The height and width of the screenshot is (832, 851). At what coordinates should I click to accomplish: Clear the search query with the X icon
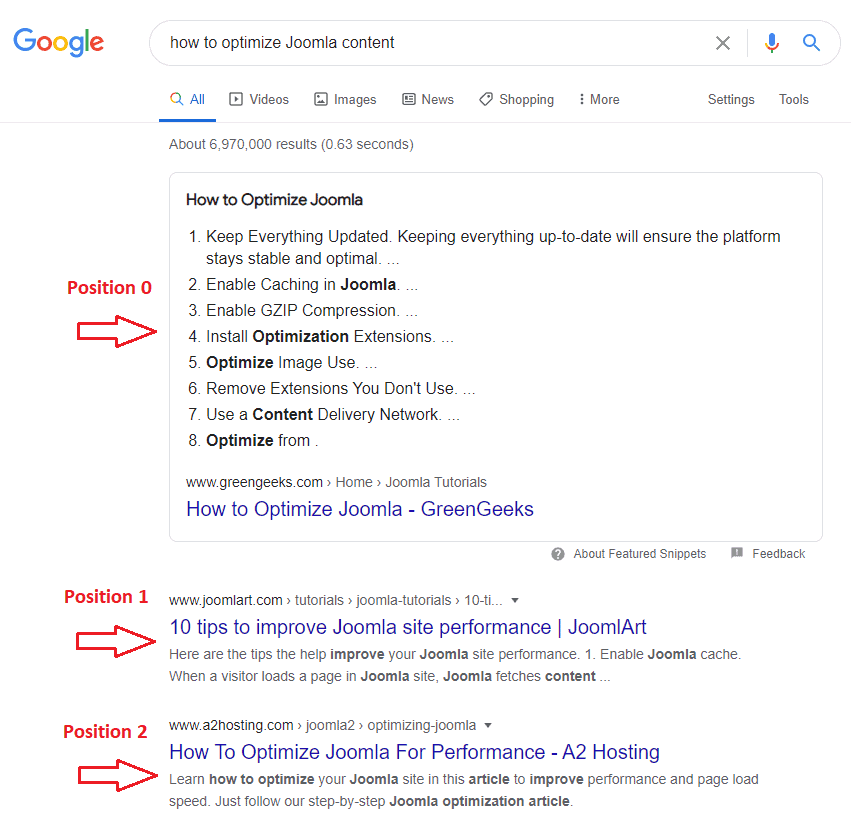722,43
